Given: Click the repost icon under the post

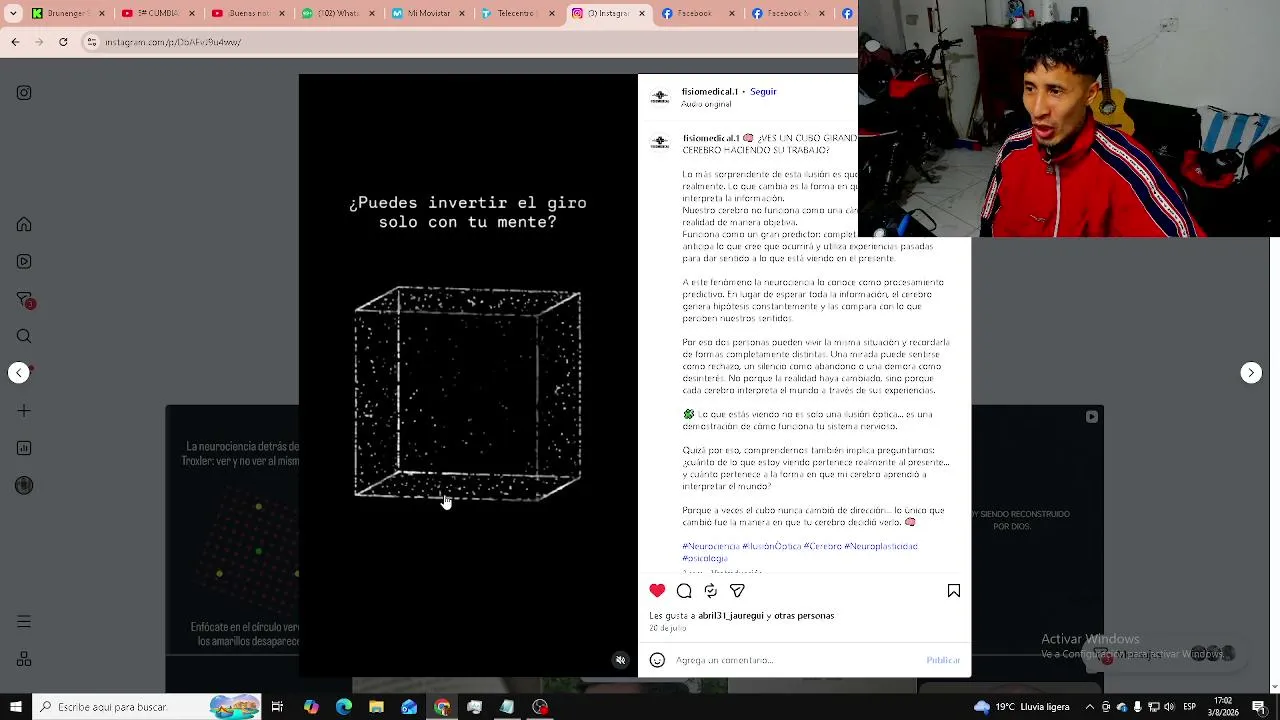Looking at the screenshot, I should pyautogui.click(x=711, y=591).
